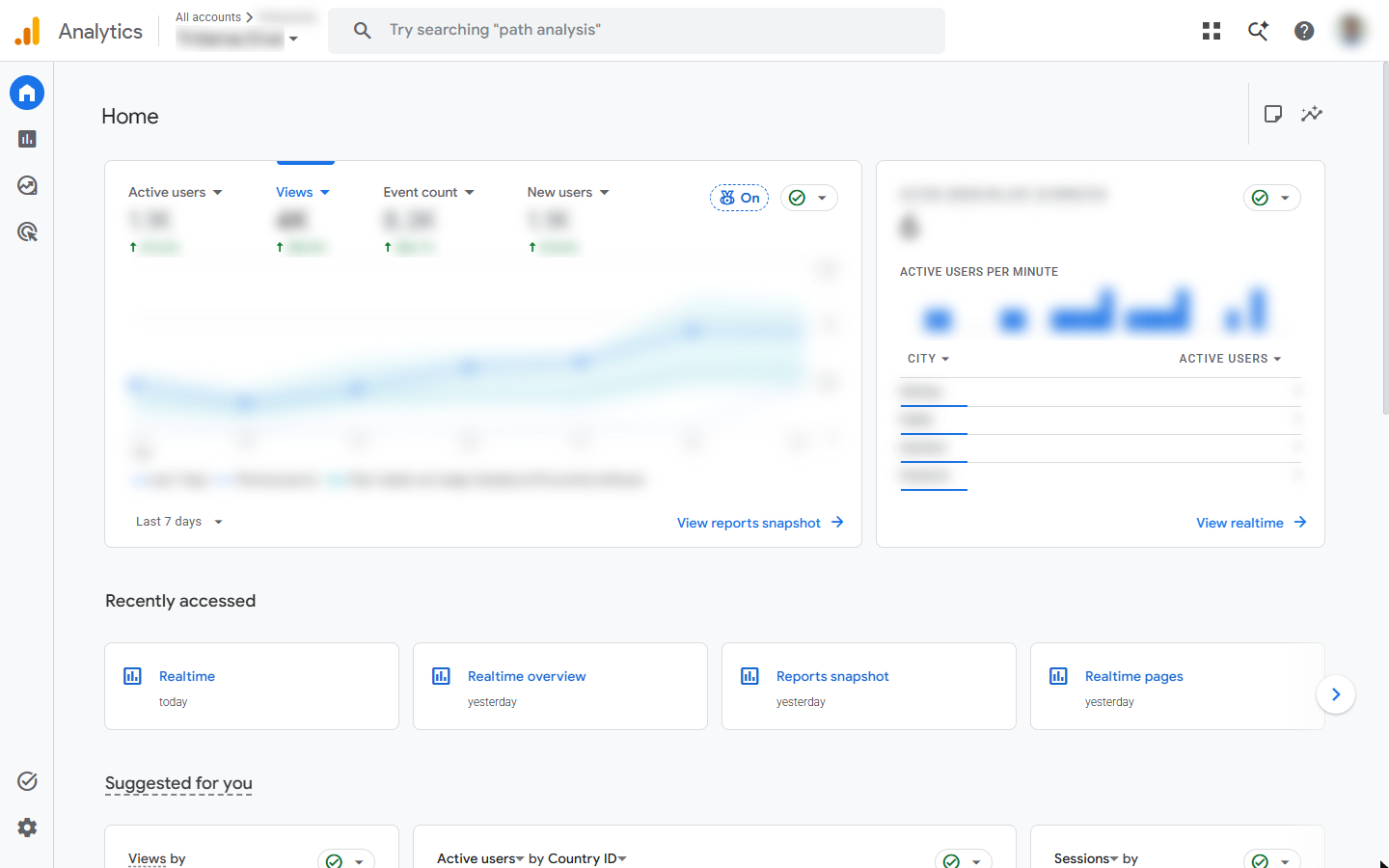Click the Recently accessed heading
This screenshot has width=1389, height=868.
point(180,601)
